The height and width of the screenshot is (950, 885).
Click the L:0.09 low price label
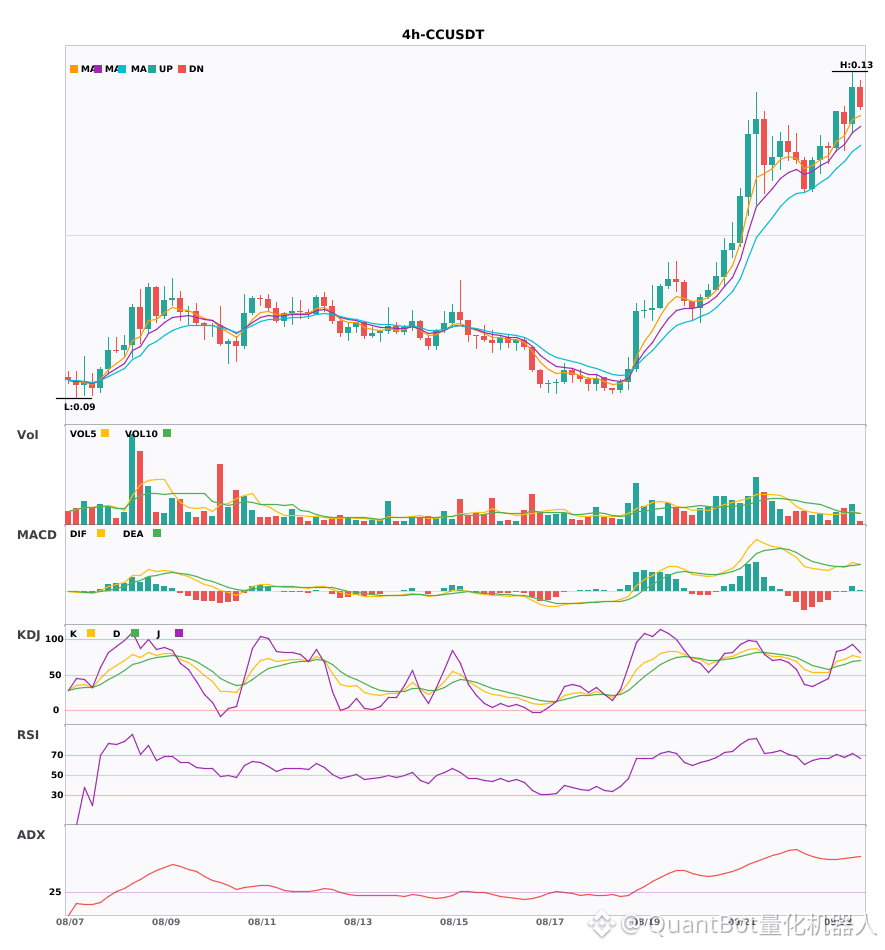[80, 407]
